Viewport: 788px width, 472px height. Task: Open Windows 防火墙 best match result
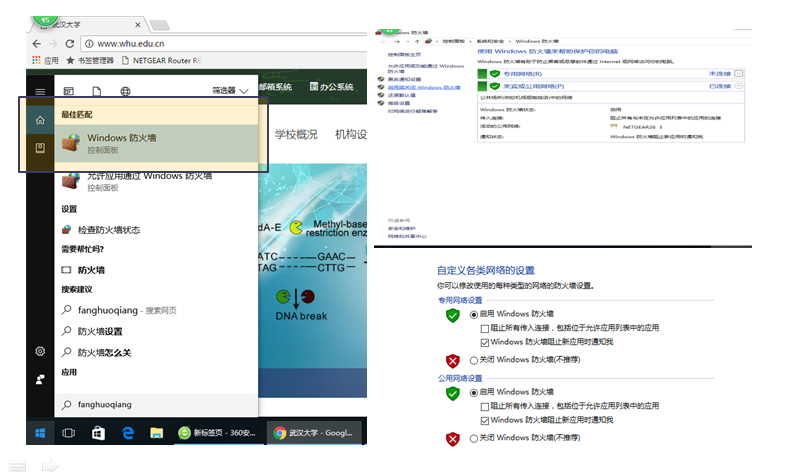click(x=156, y=143)
